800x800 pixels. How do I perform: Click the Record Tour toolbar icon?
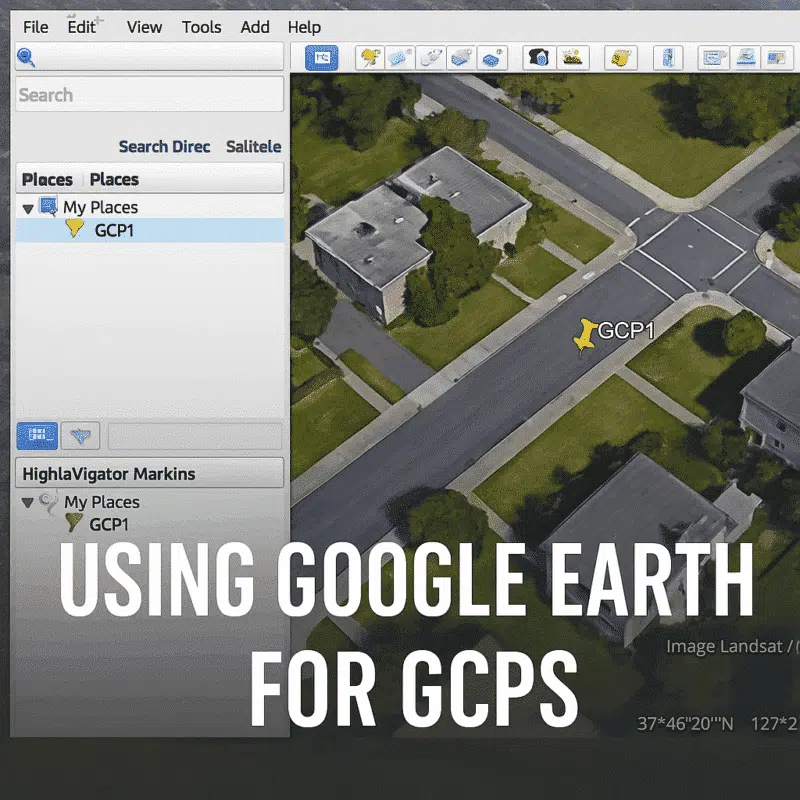point(492,58)
